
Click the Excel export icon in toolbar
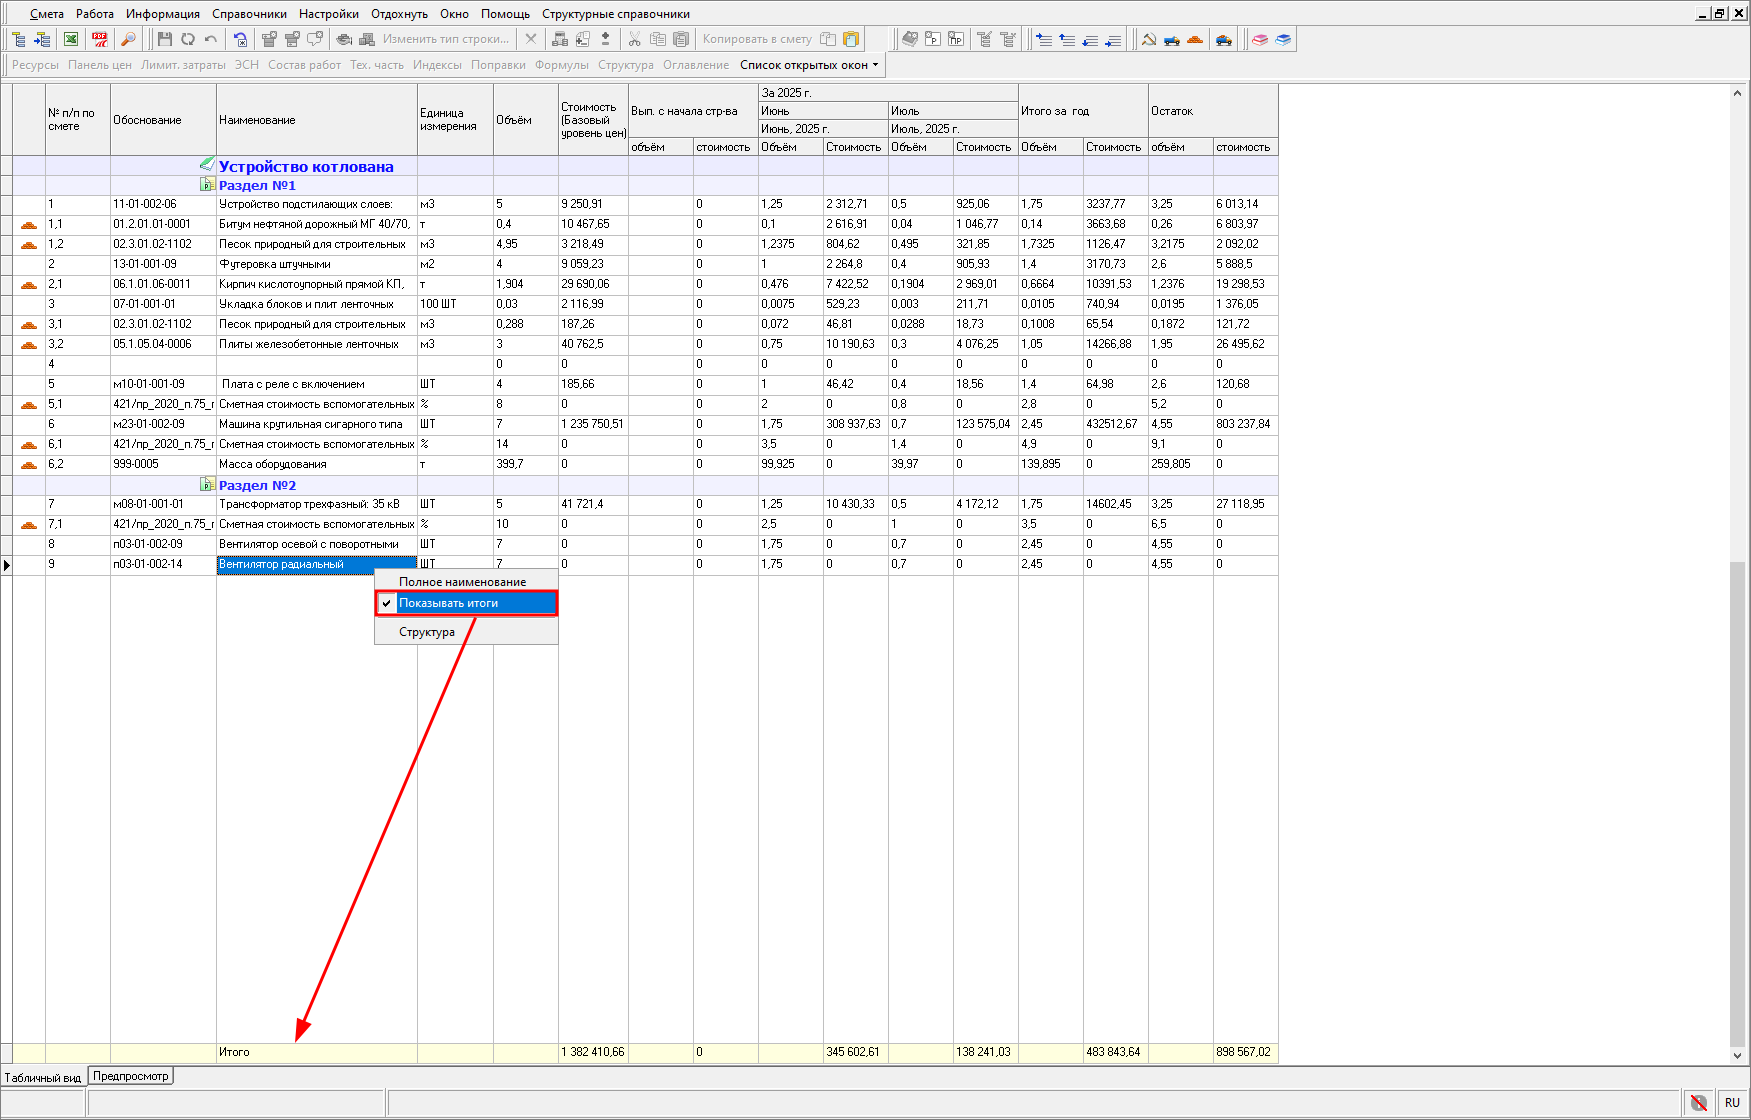coord(71,39)
